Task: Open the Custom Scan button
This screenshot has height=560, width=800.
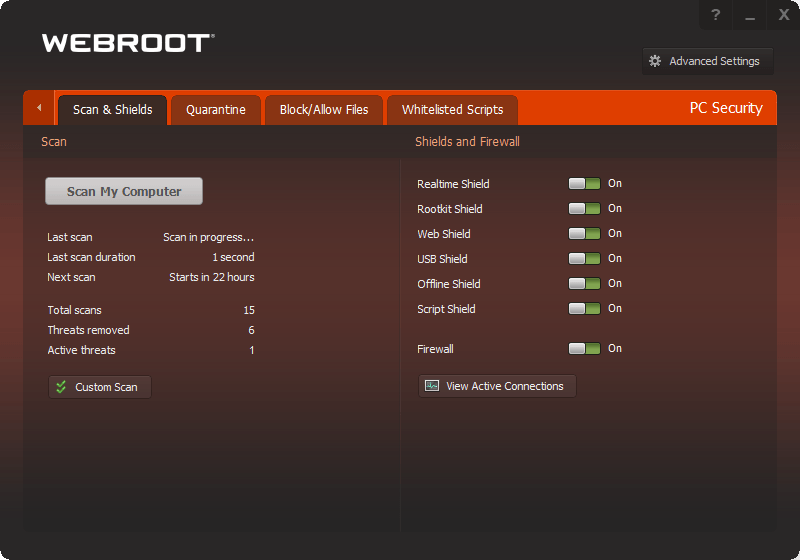Action: pyautogui.click(x=100, y=387)
